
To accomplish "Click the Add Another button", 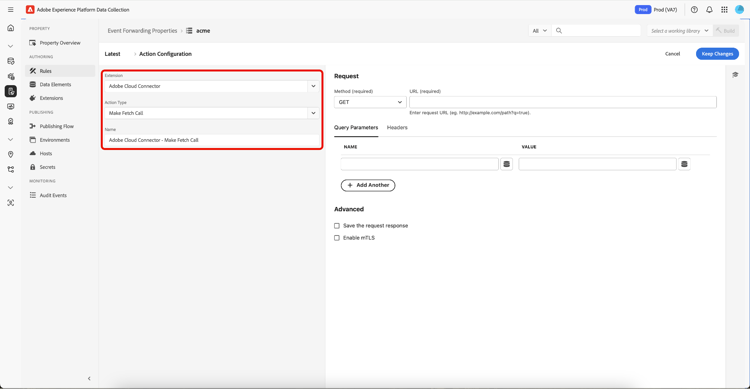I will coord(368,185).
